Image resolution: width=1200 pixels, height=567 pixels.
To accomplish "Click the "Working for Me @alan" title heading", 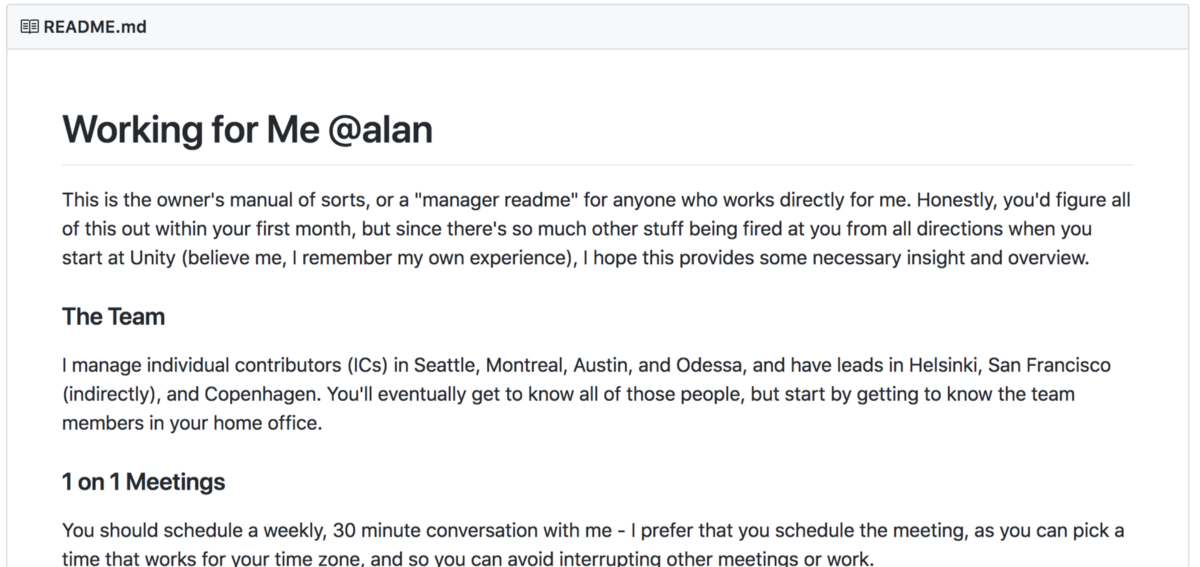I will (x=247, y=130).
